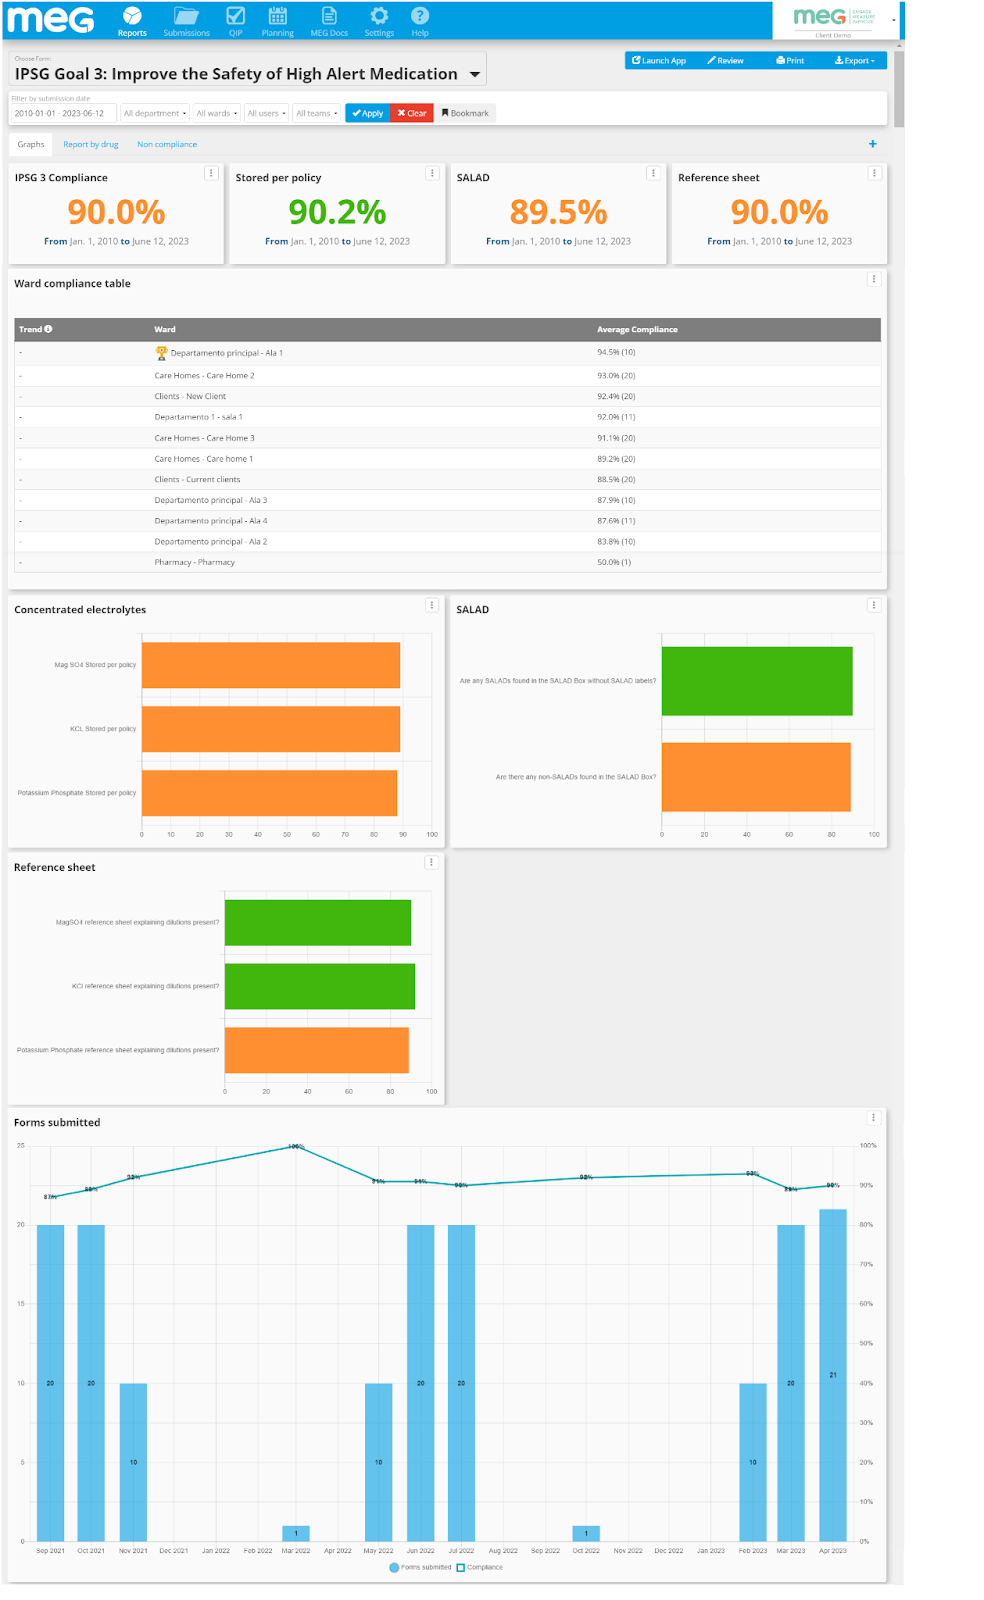The height and width of the screenshot is (1600, 984).
Task: Click the green SALADs without labels bar
Action: pos(757,681)
